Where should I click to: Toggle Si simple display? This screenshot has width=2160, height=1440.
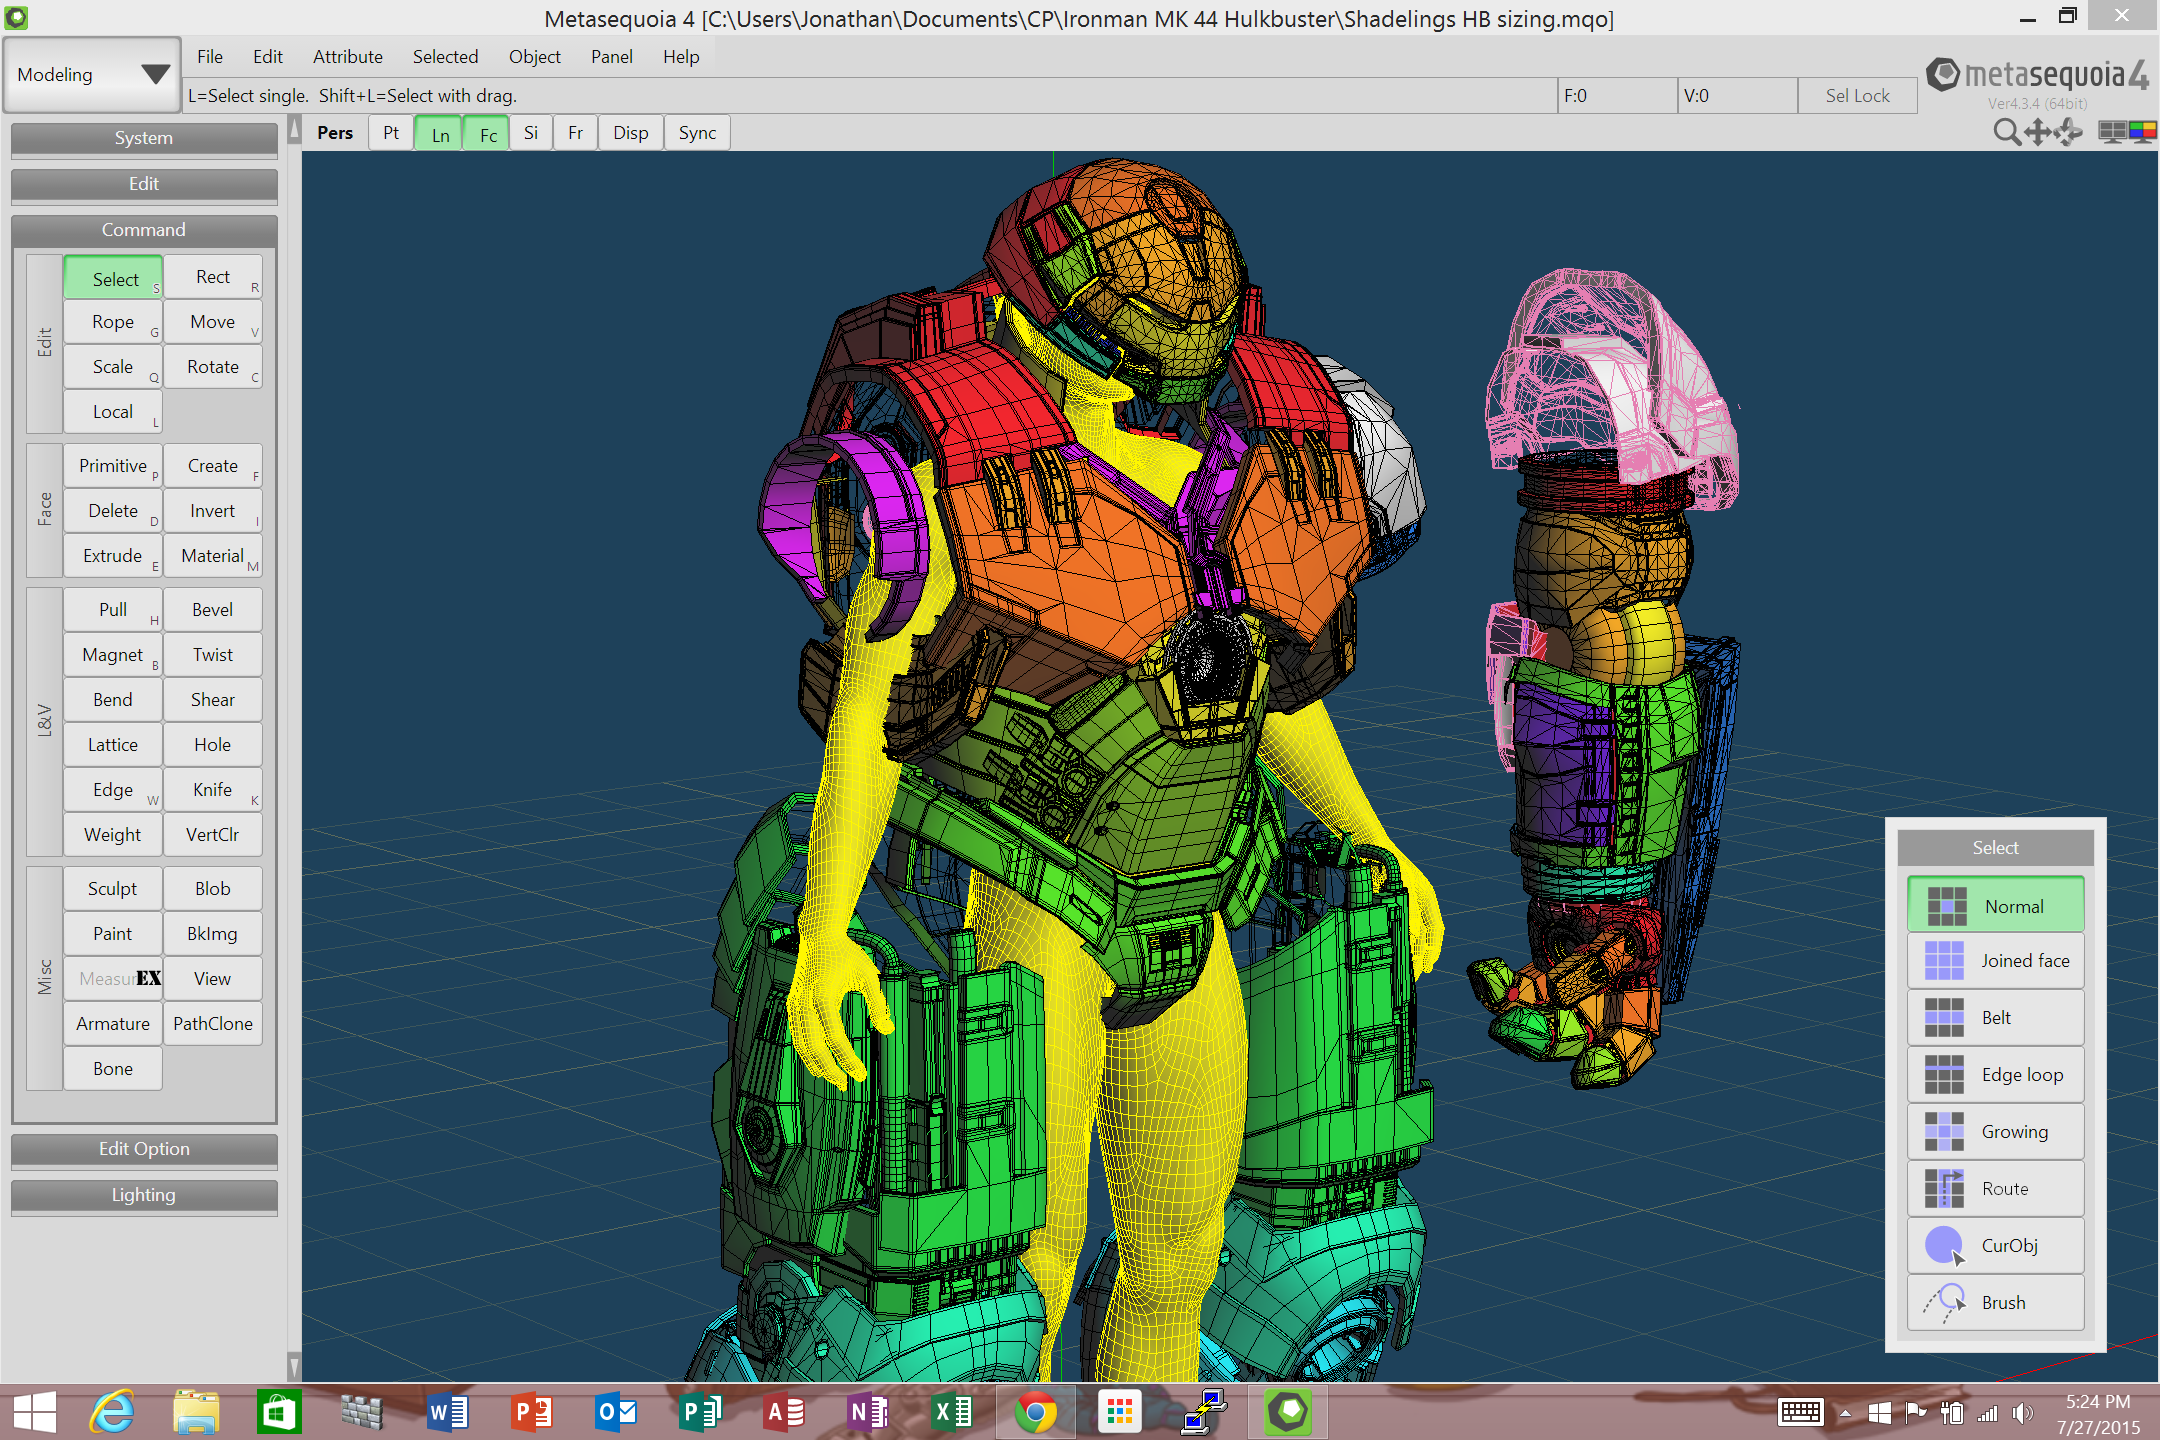tap(531, 133)
